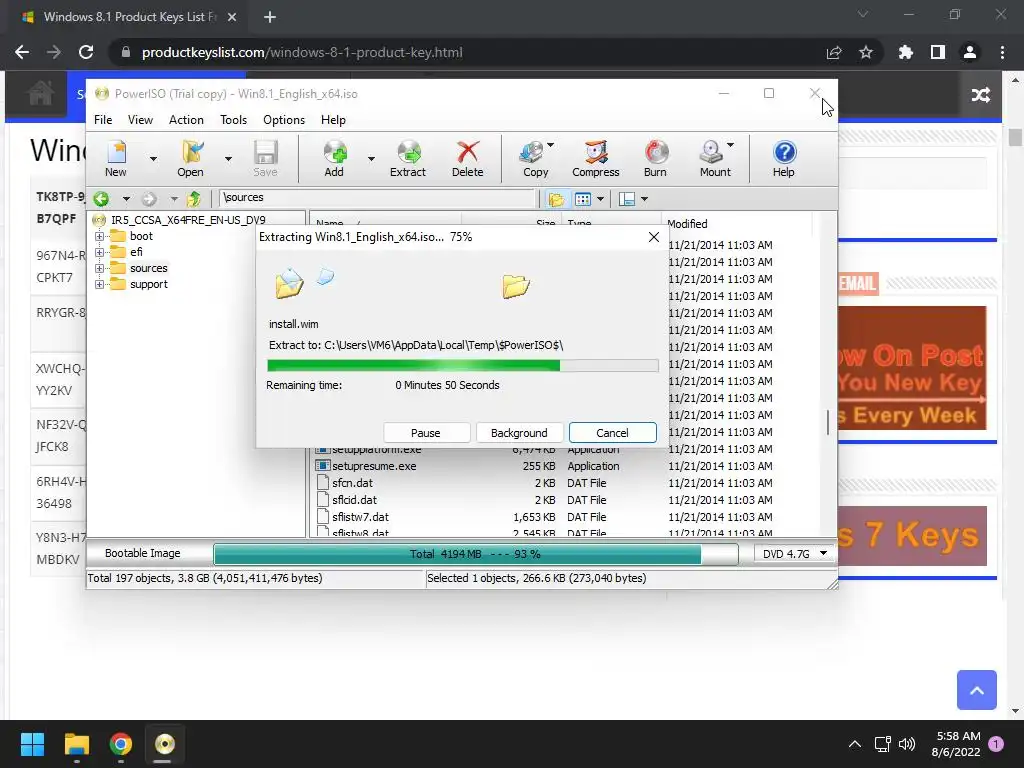
Task: Click the Mount toolbar icon
Action: pos(712,158)
